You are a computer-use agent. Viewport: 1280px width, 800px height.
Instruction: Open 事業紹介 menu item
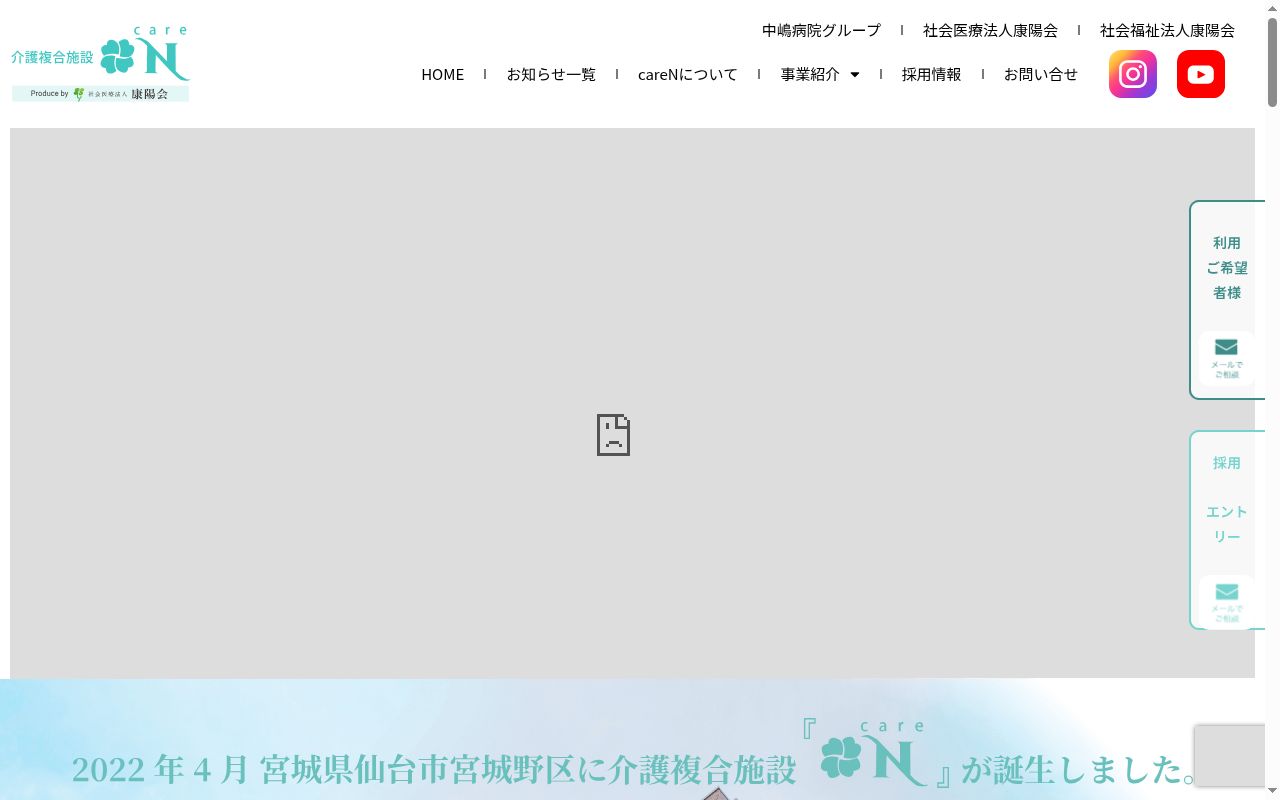tap(810, 74)
